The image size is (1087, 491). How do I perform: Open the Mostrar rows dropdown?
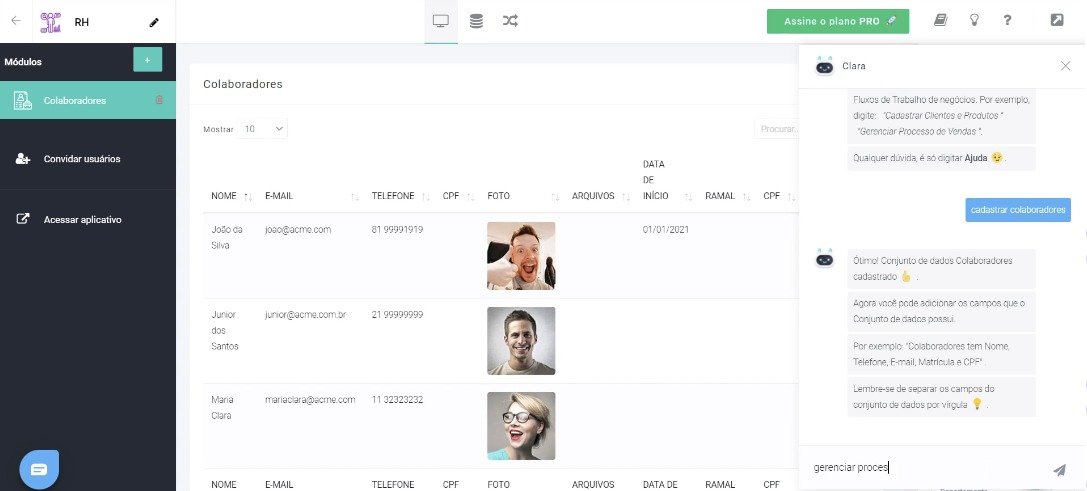[x=263, y=129]
